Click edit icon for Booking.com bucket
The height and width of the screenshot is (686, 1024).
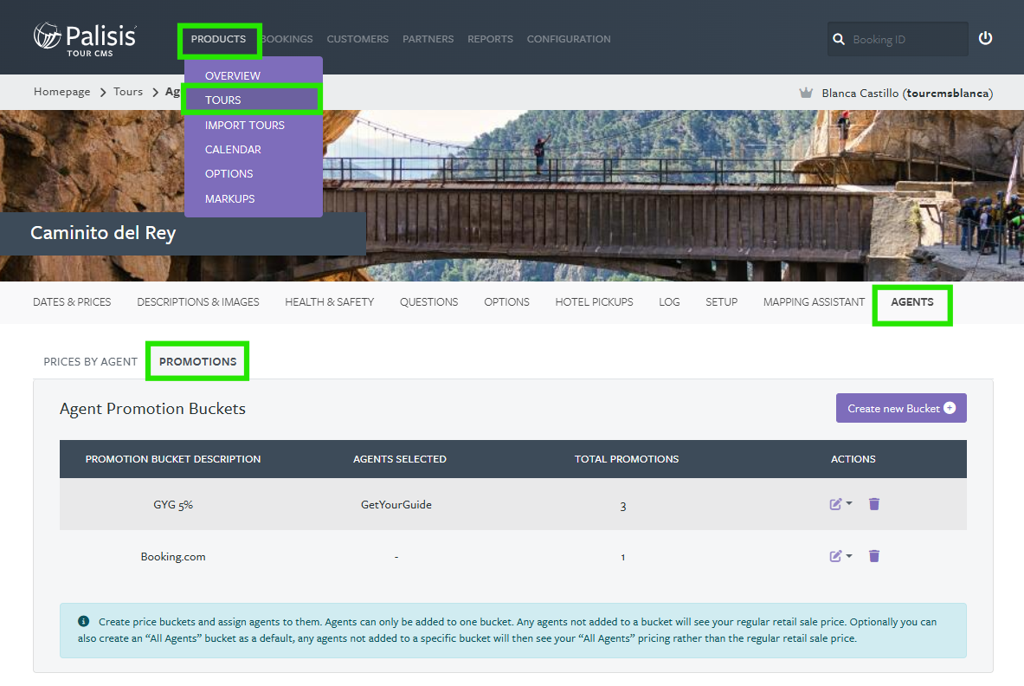click(x=835, y=556)
